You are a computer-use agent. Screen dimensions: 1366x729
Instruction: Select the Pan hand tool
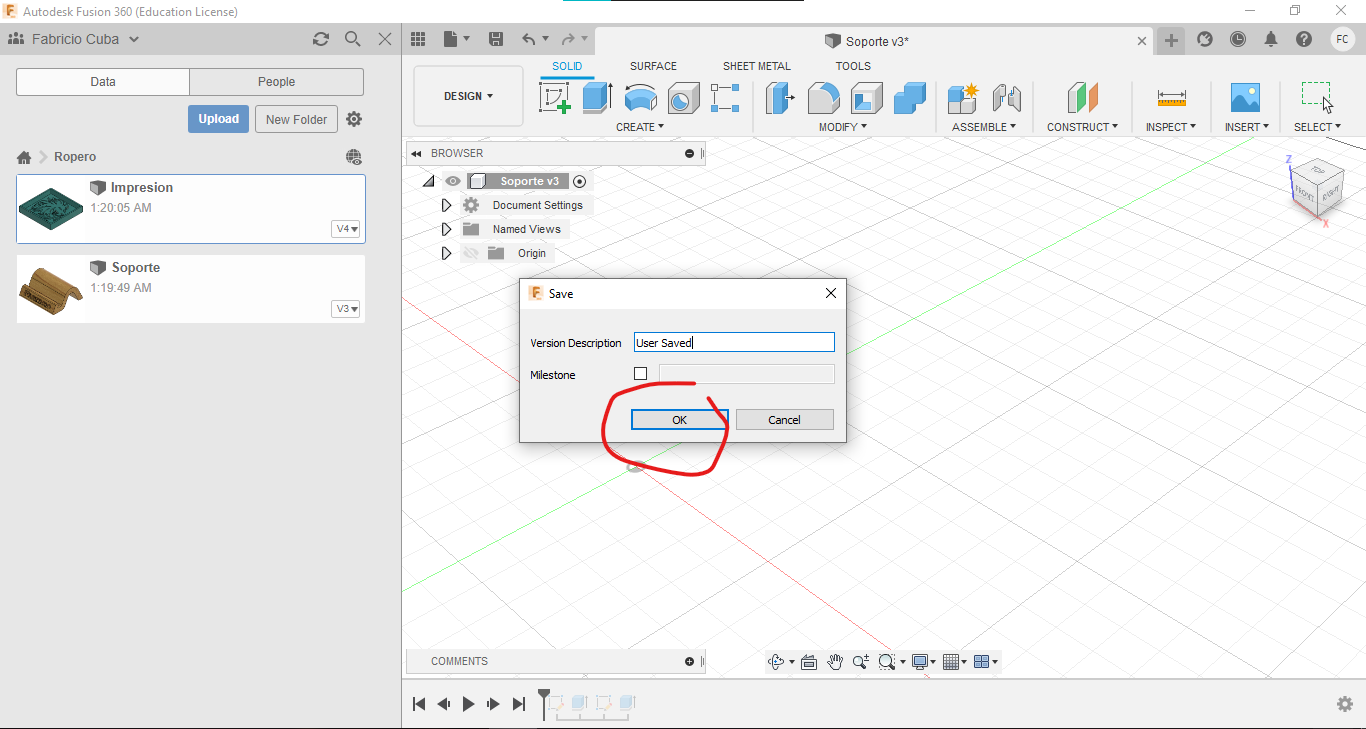(x=835, y=661)
